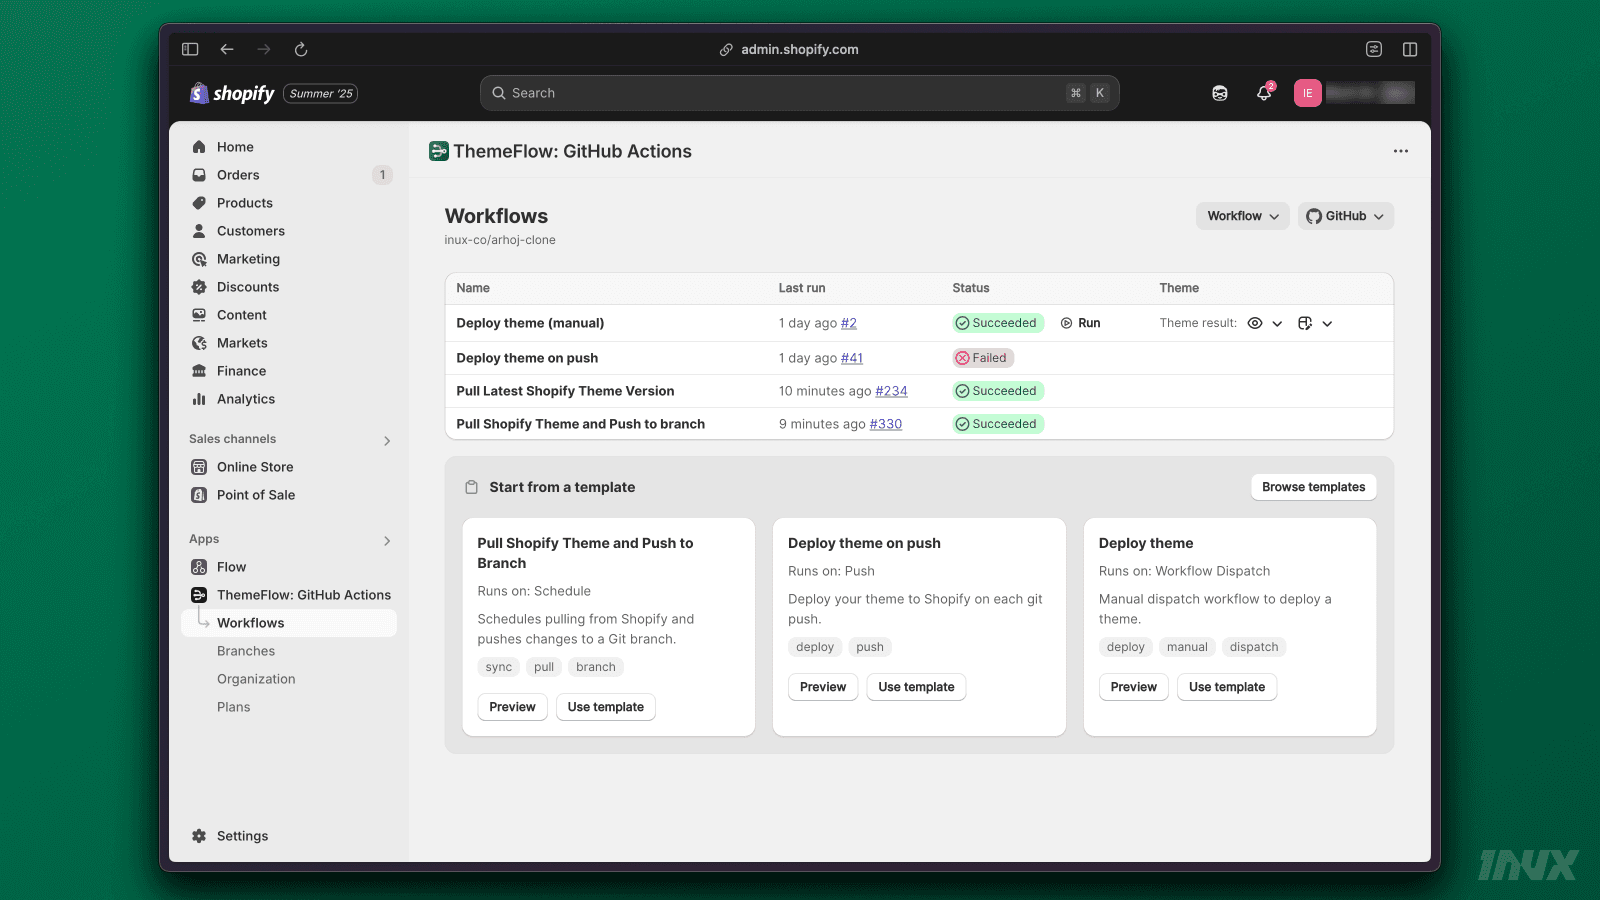The width and height of the screenshot is (1600, 900).
Task: Open the Analytics section icon
Action: 201,398
